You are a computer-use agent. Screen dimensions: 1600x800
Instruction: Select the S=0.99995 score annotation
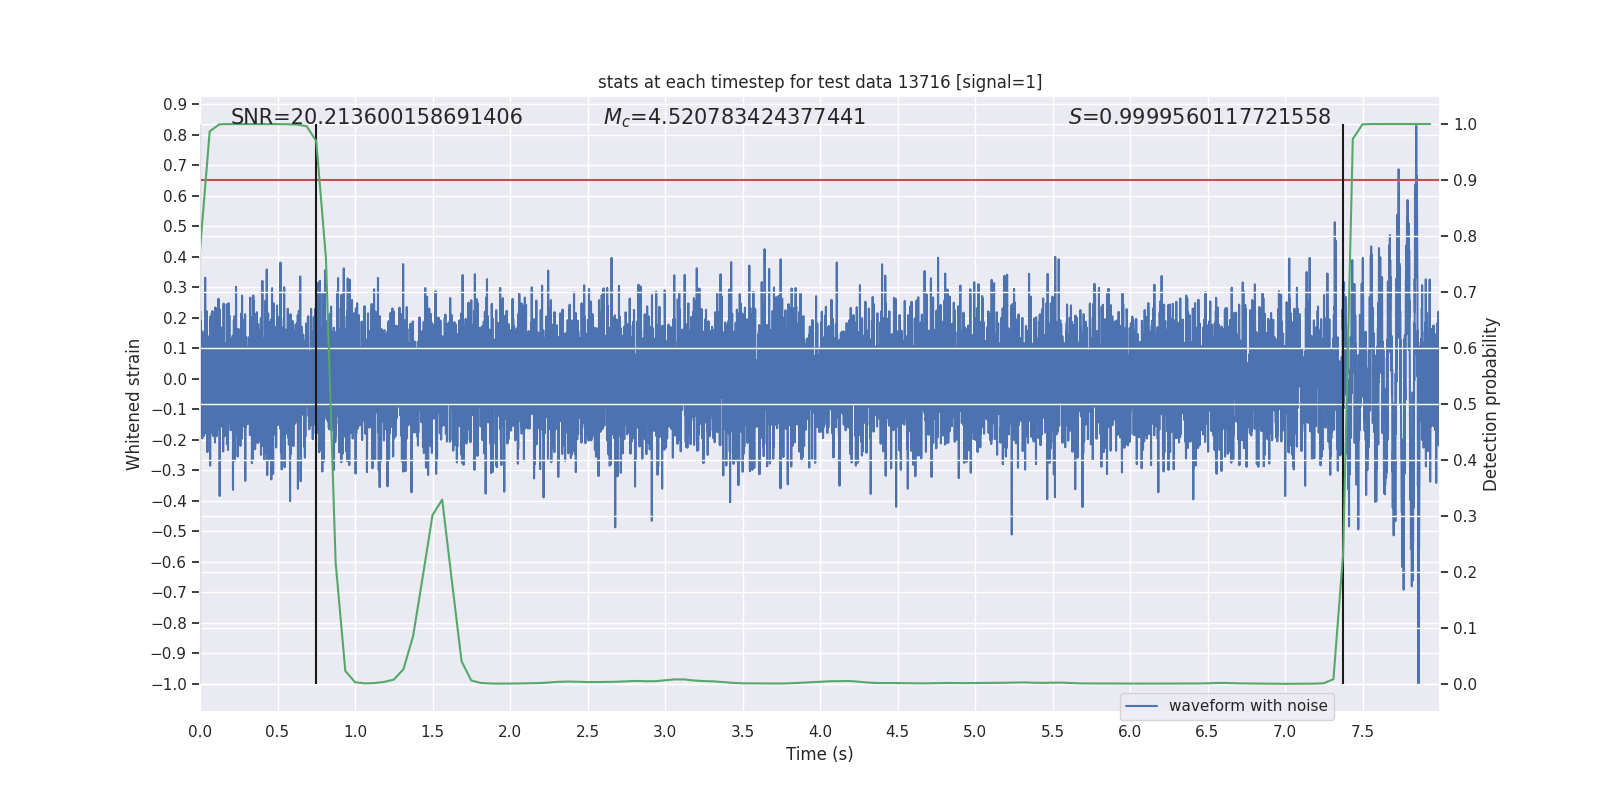point(1199,117)
